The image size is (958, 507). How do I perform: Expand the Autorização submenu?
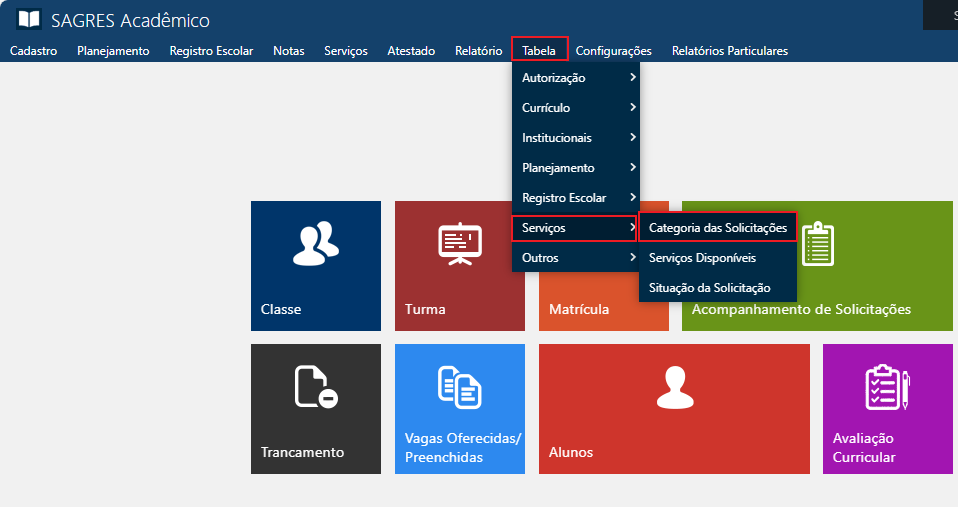574,78
